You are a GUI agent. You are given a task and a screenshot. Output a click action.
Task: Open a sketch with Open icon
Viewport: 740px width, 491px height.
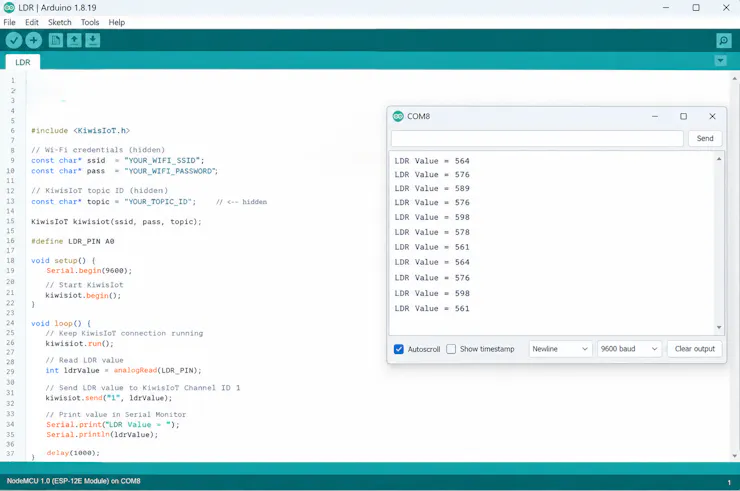[74, 41]
